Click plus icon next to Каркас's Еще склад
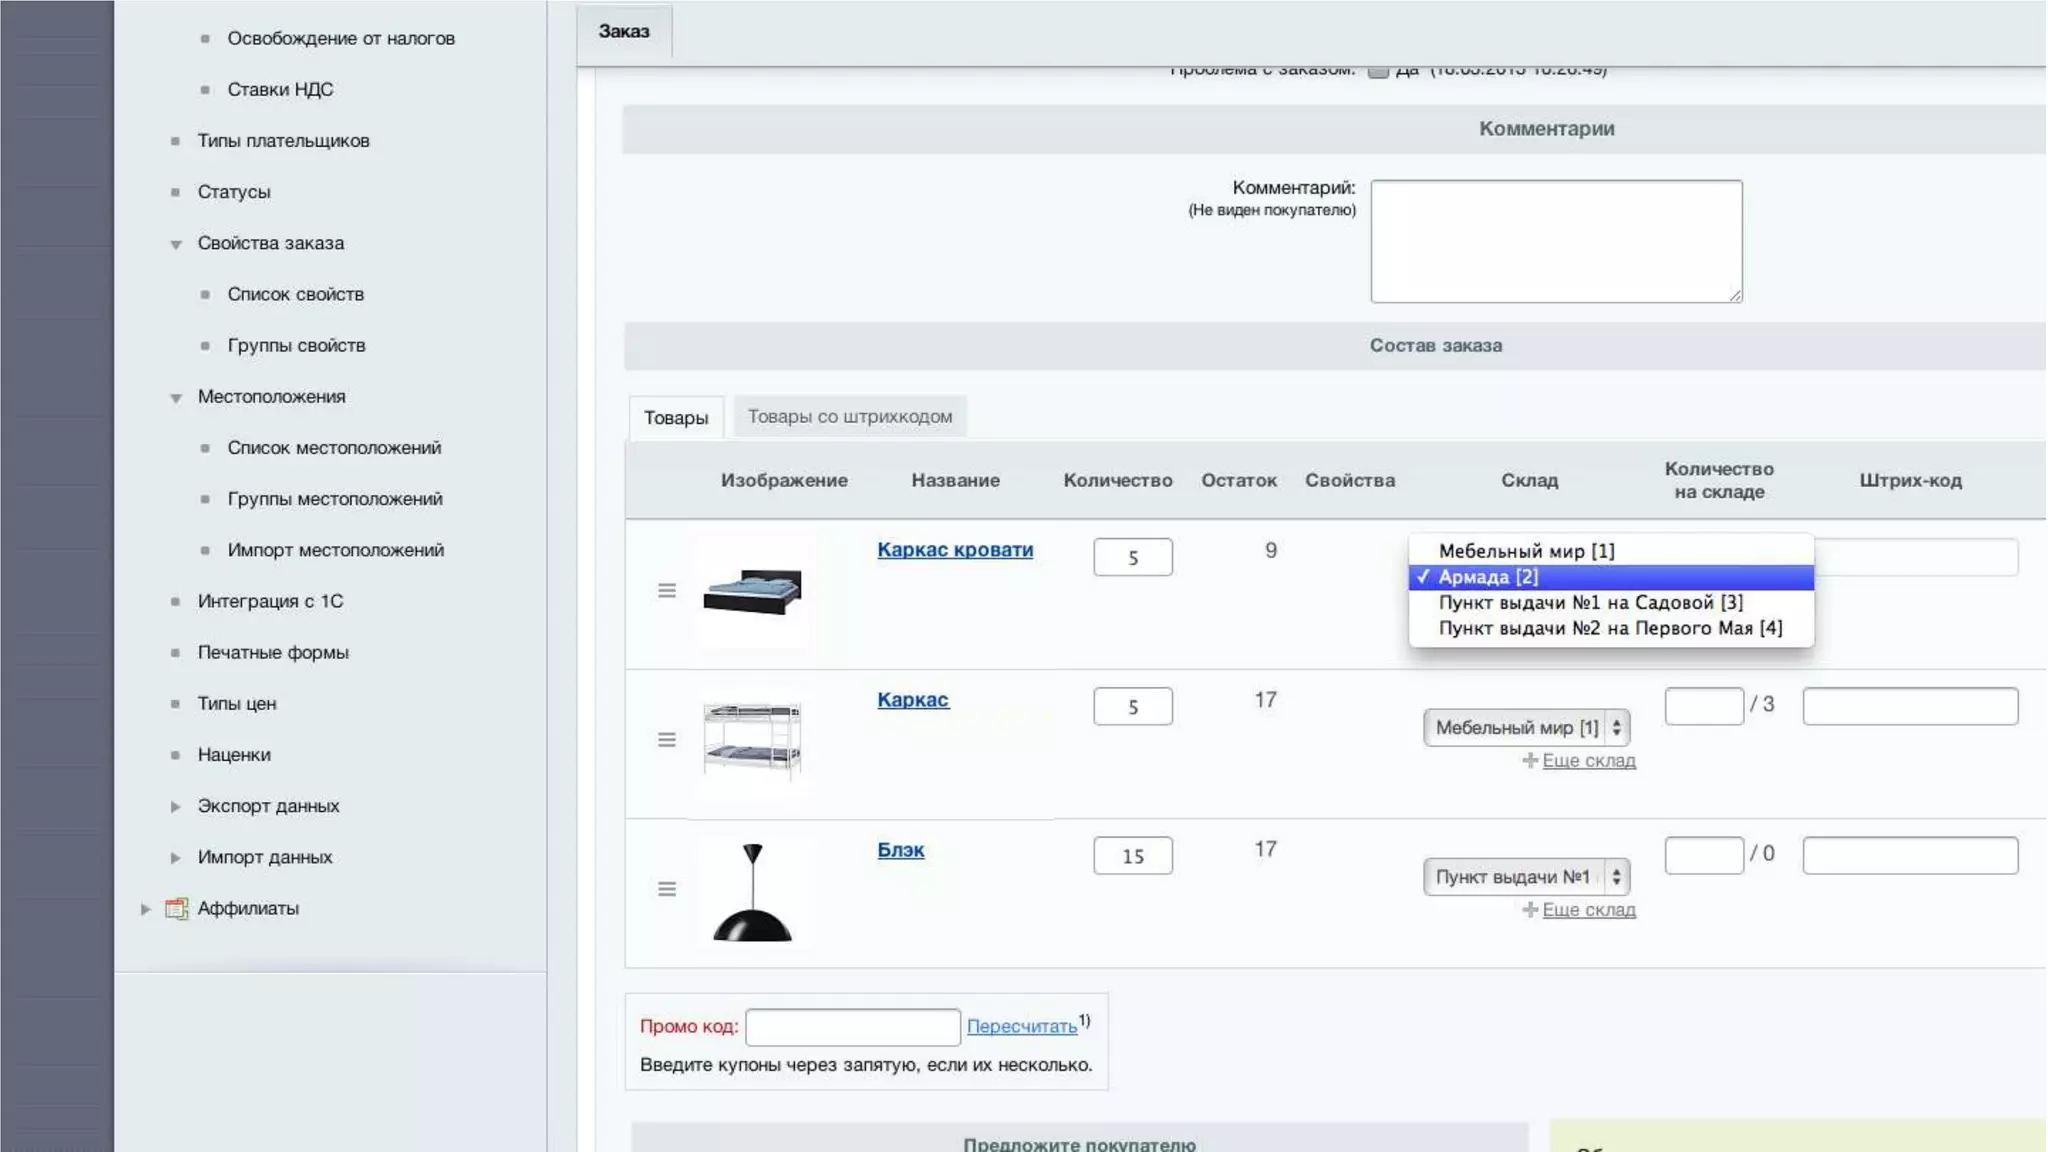Viewport: 2048px width, 1152px height. click(1529, 761)
